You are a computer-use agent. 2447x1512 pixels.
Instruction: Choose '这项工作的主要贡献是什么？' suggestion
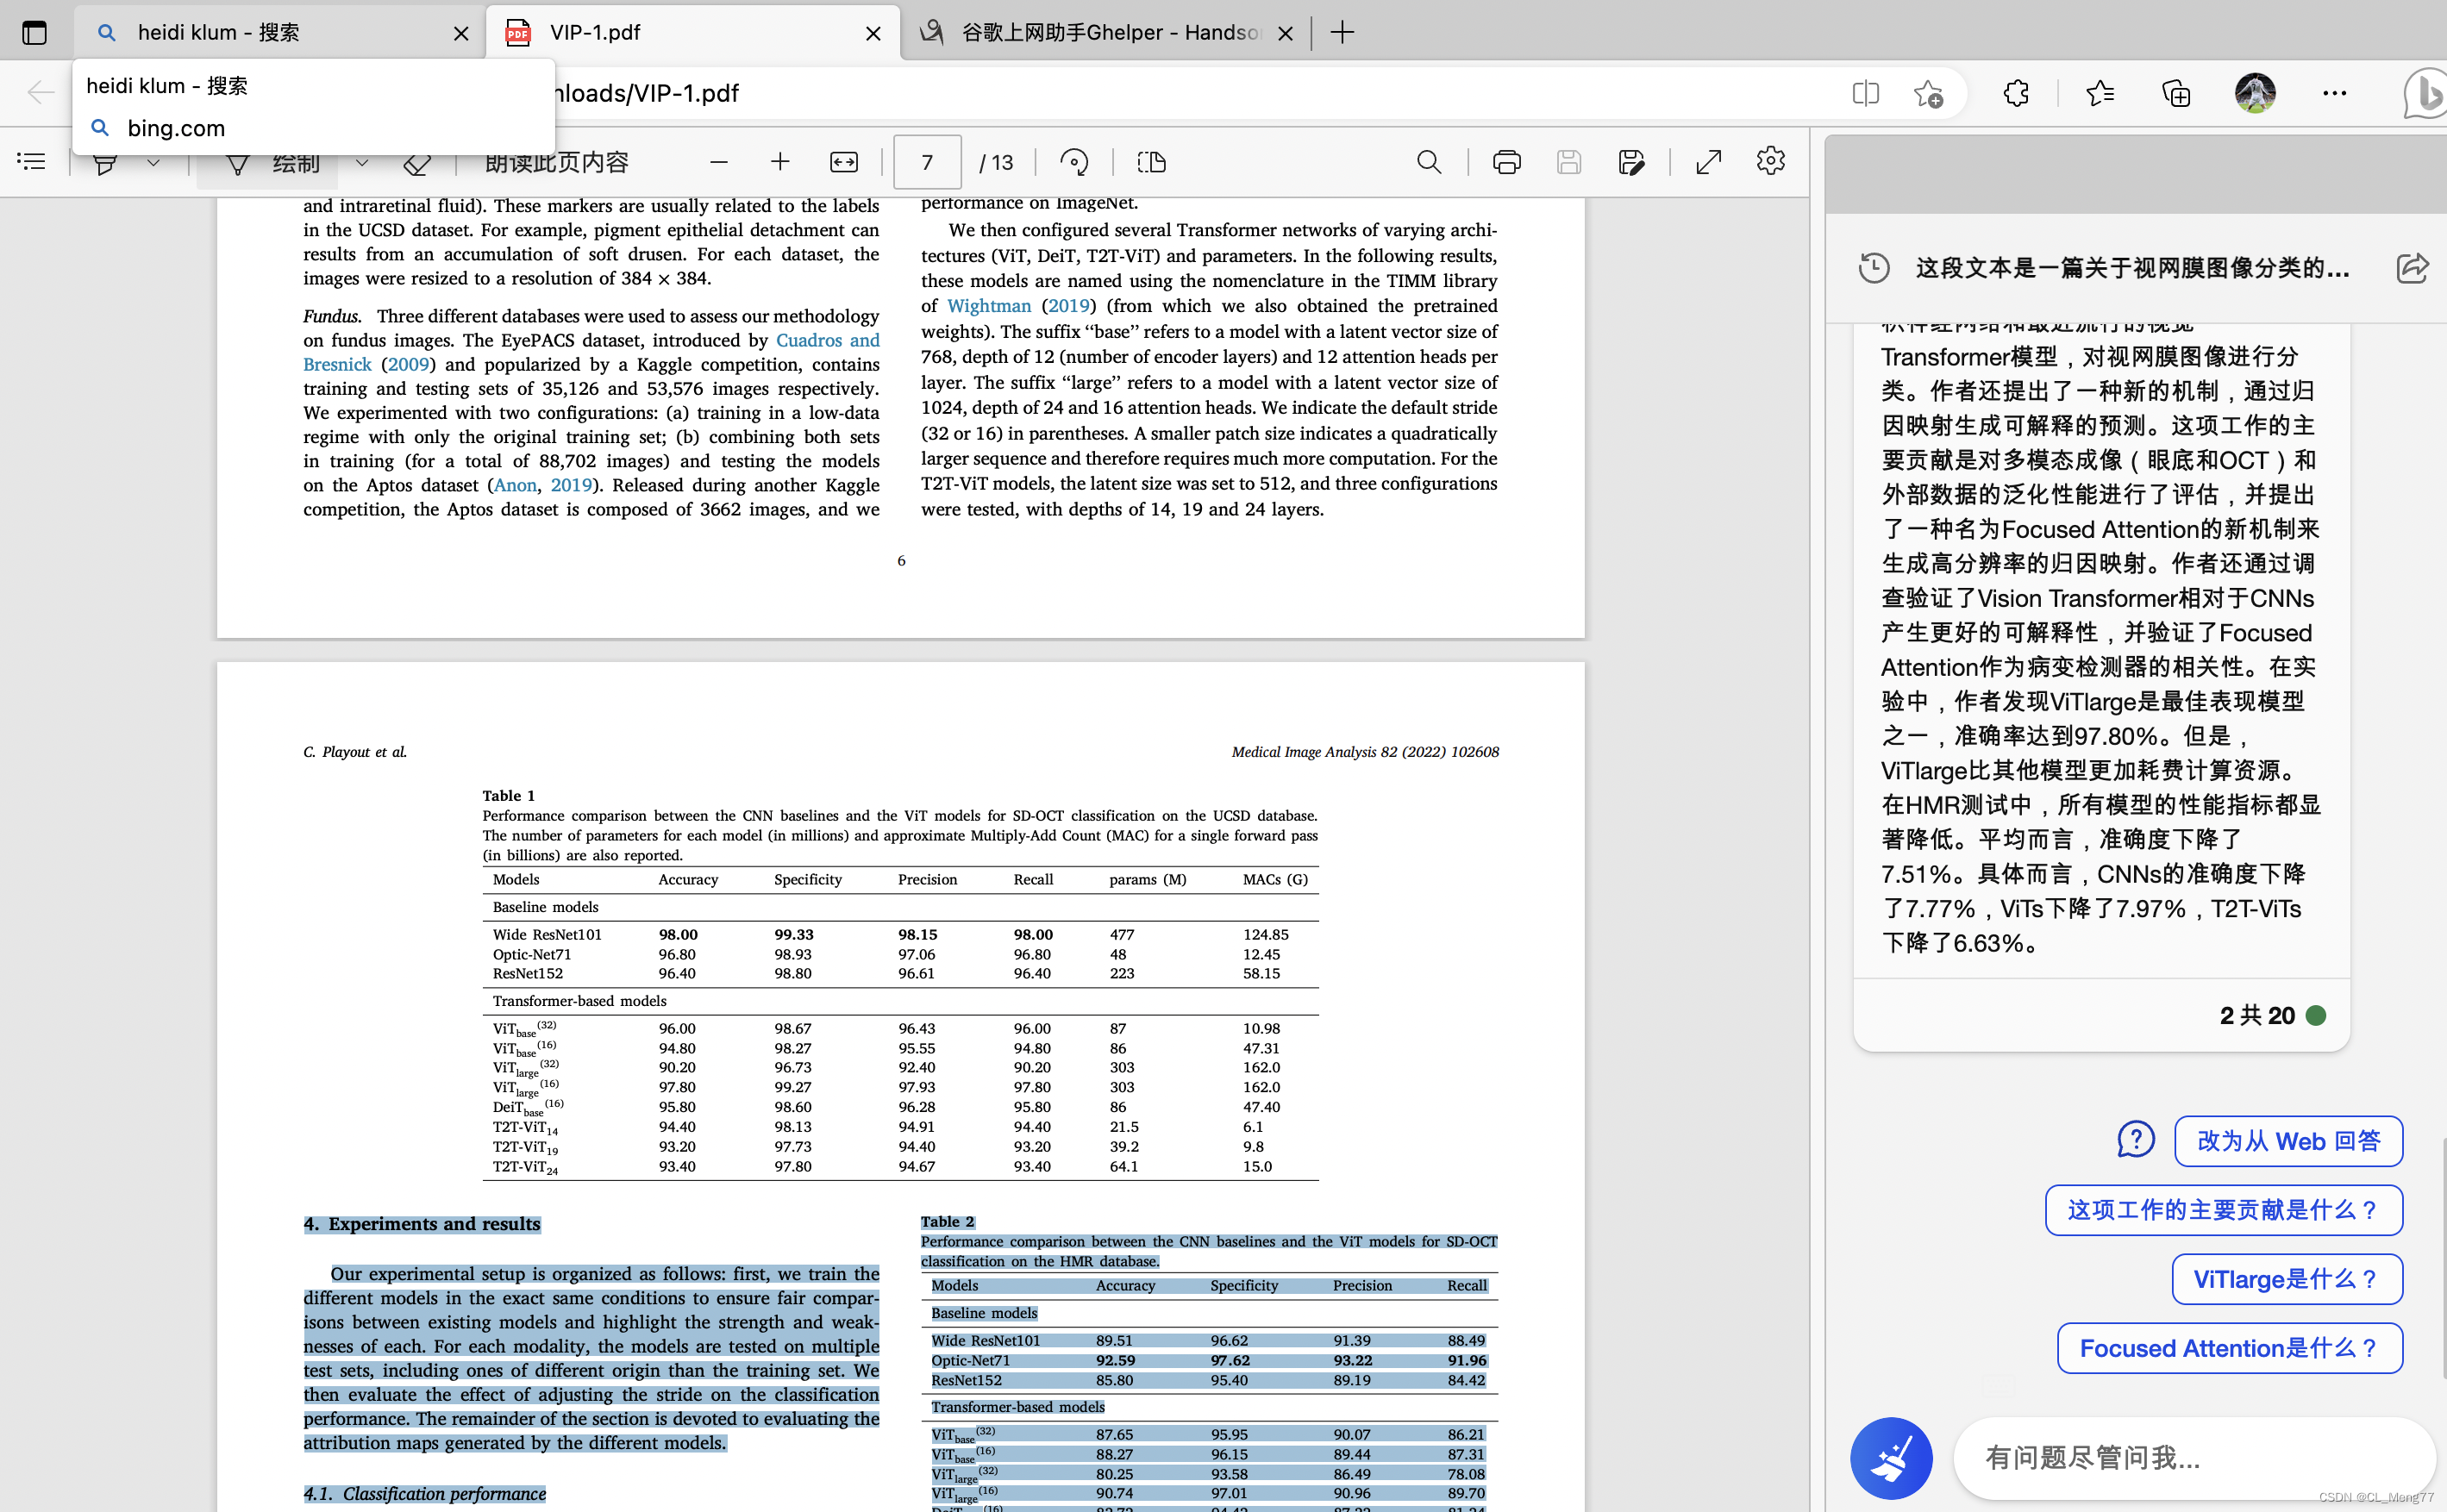point(2223,1210)
